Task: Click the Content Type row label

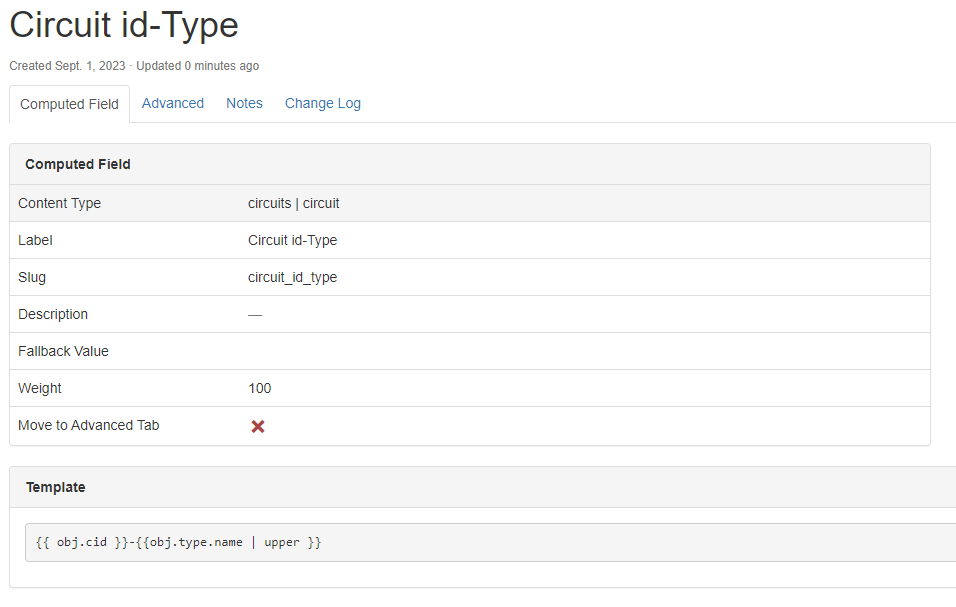Action: click(x=59, y=203)
